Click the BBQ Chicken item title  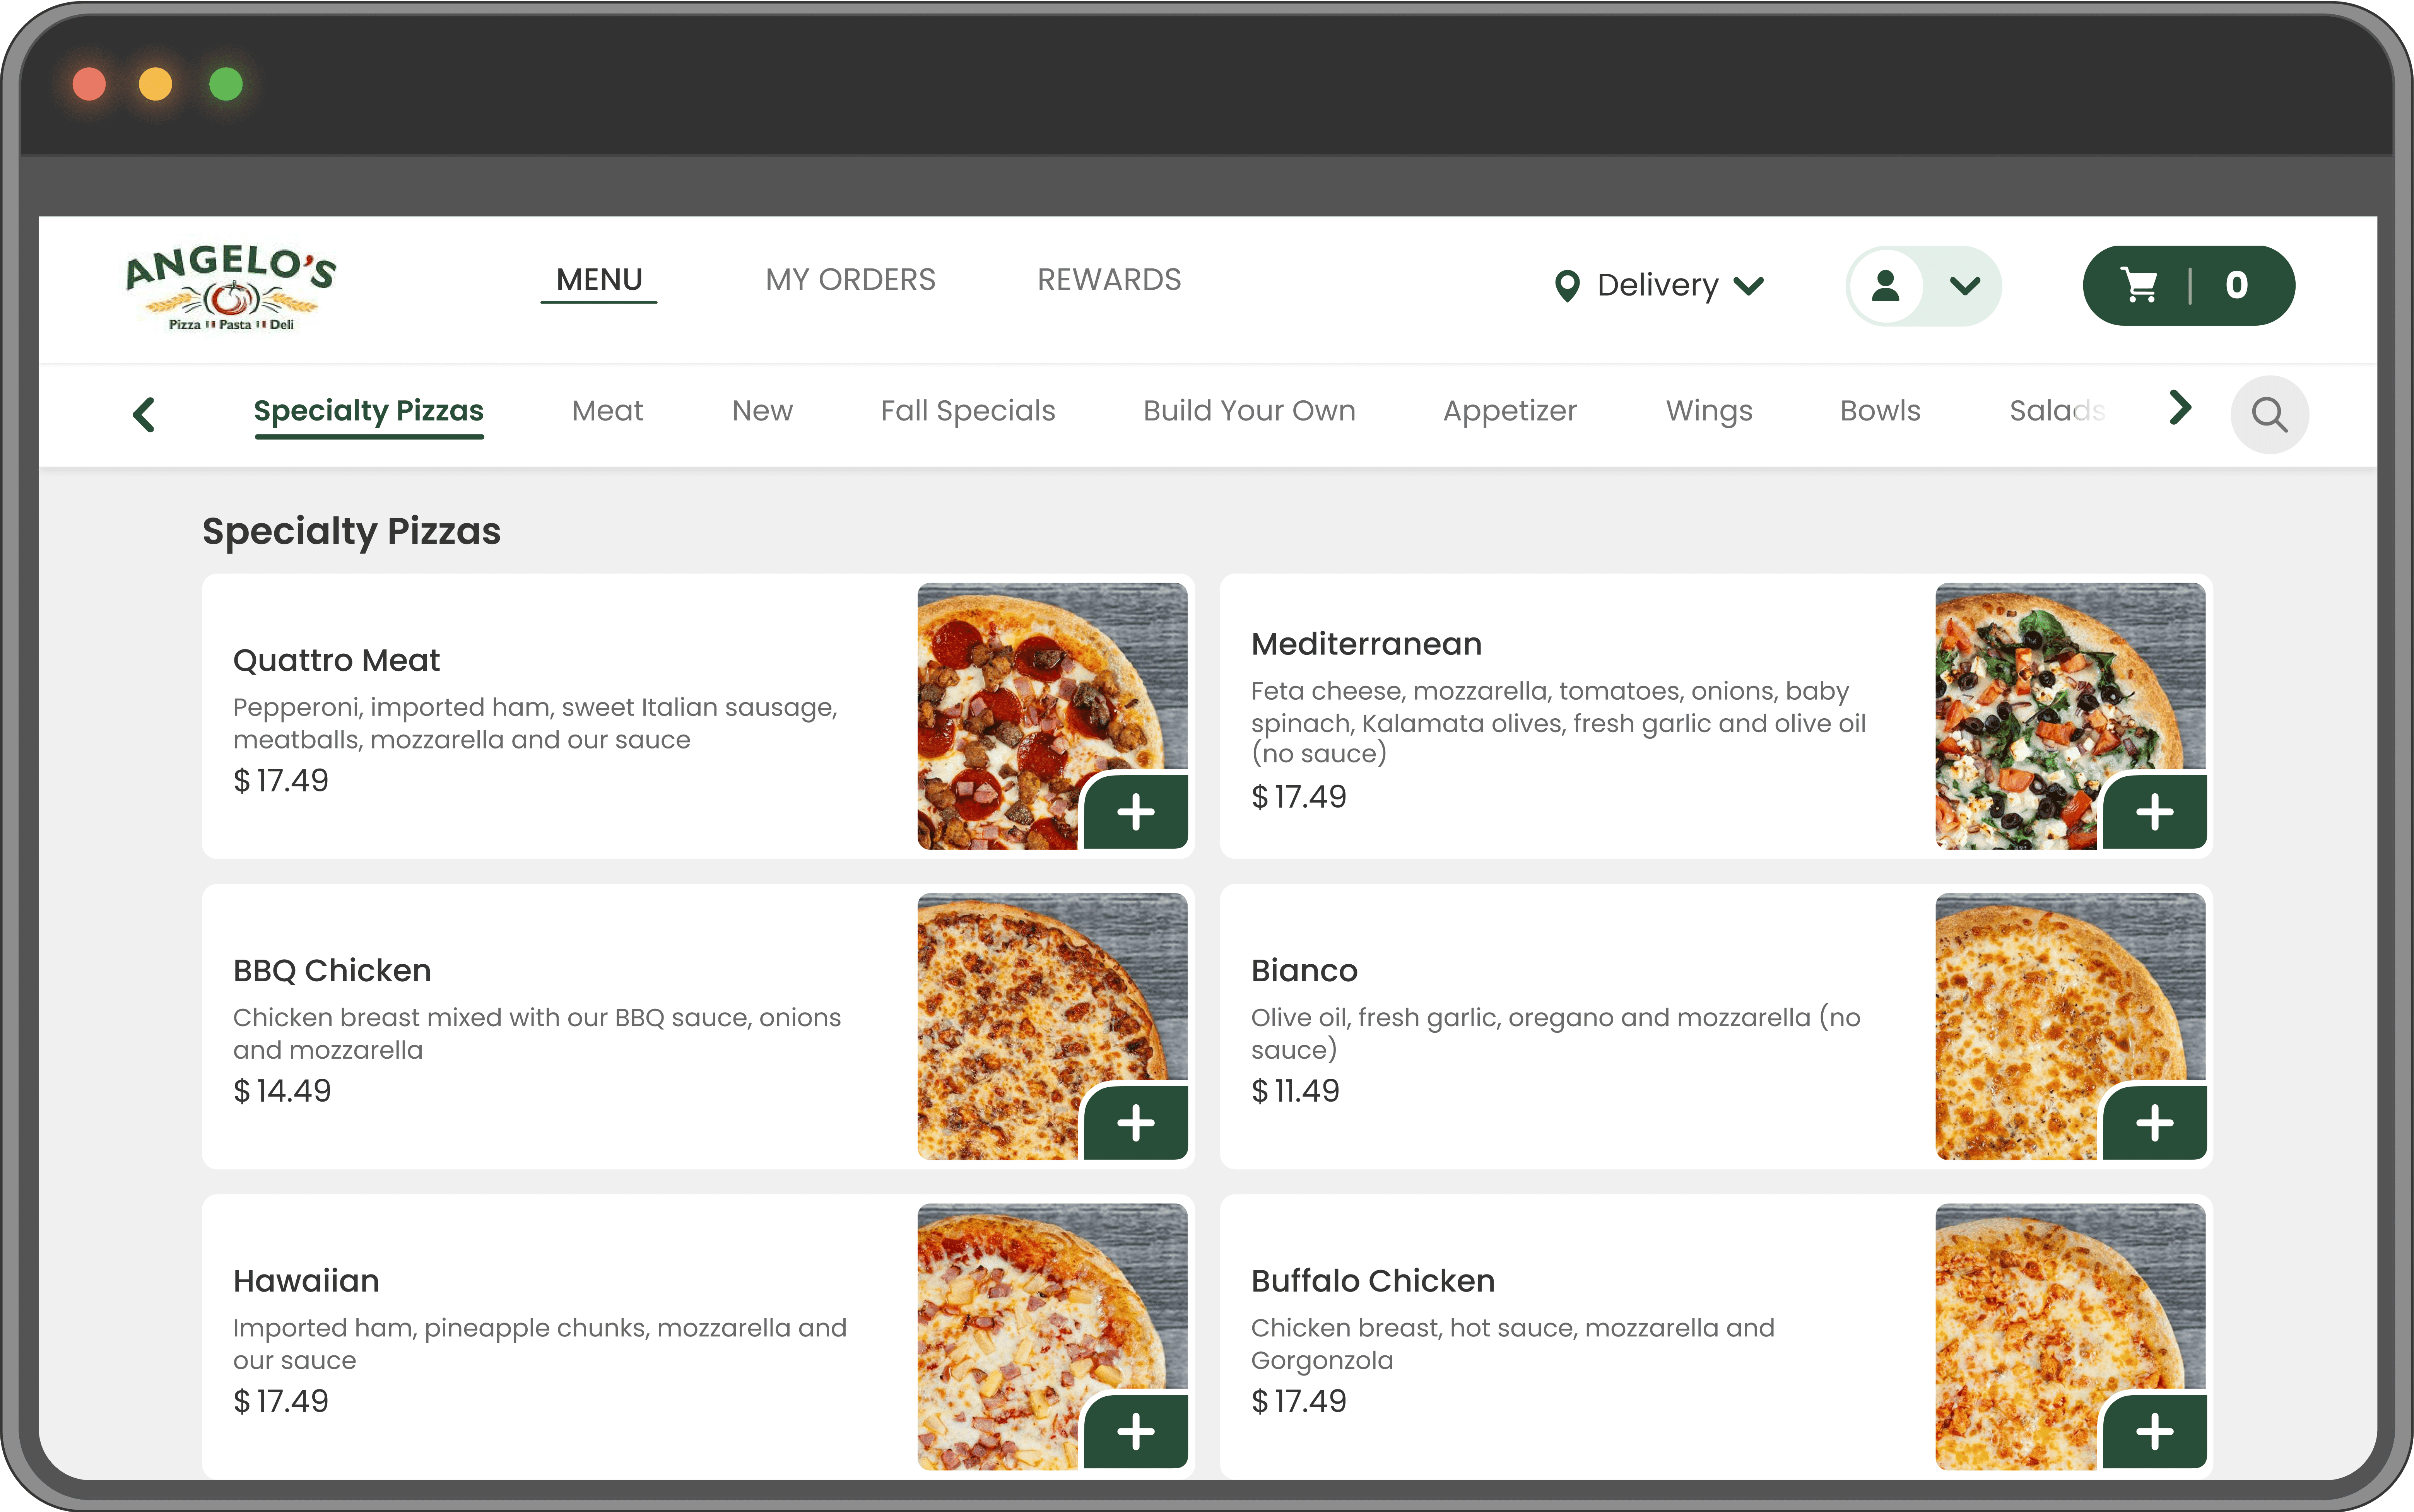click(x=332, y=970)
